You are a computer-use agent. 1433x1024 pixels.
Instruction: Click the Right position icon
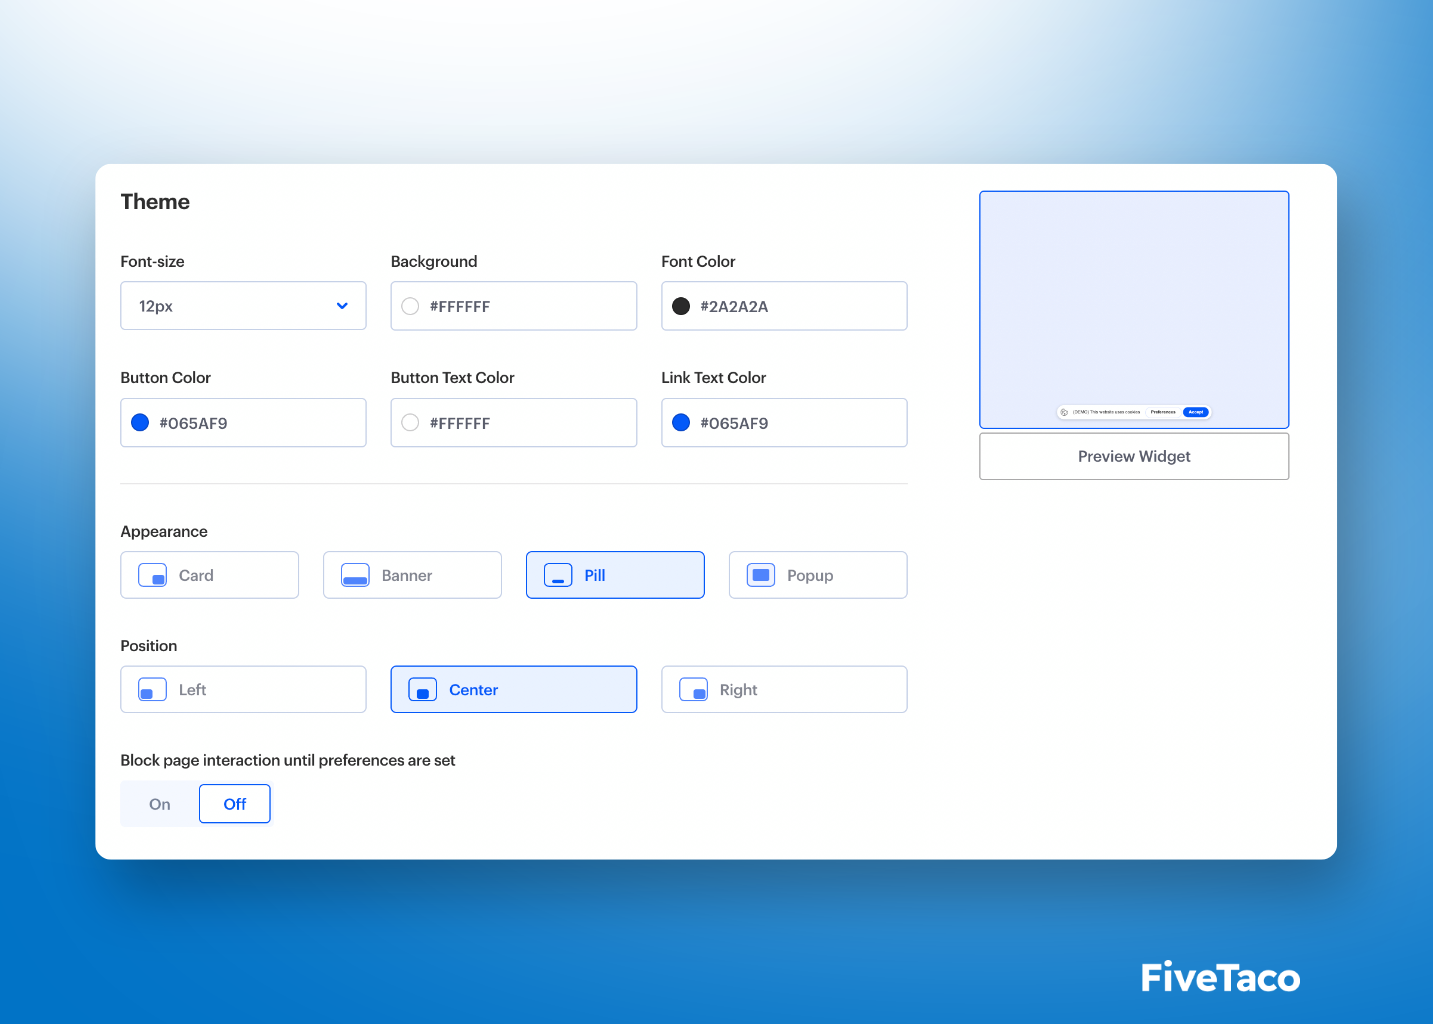(693, 690)
